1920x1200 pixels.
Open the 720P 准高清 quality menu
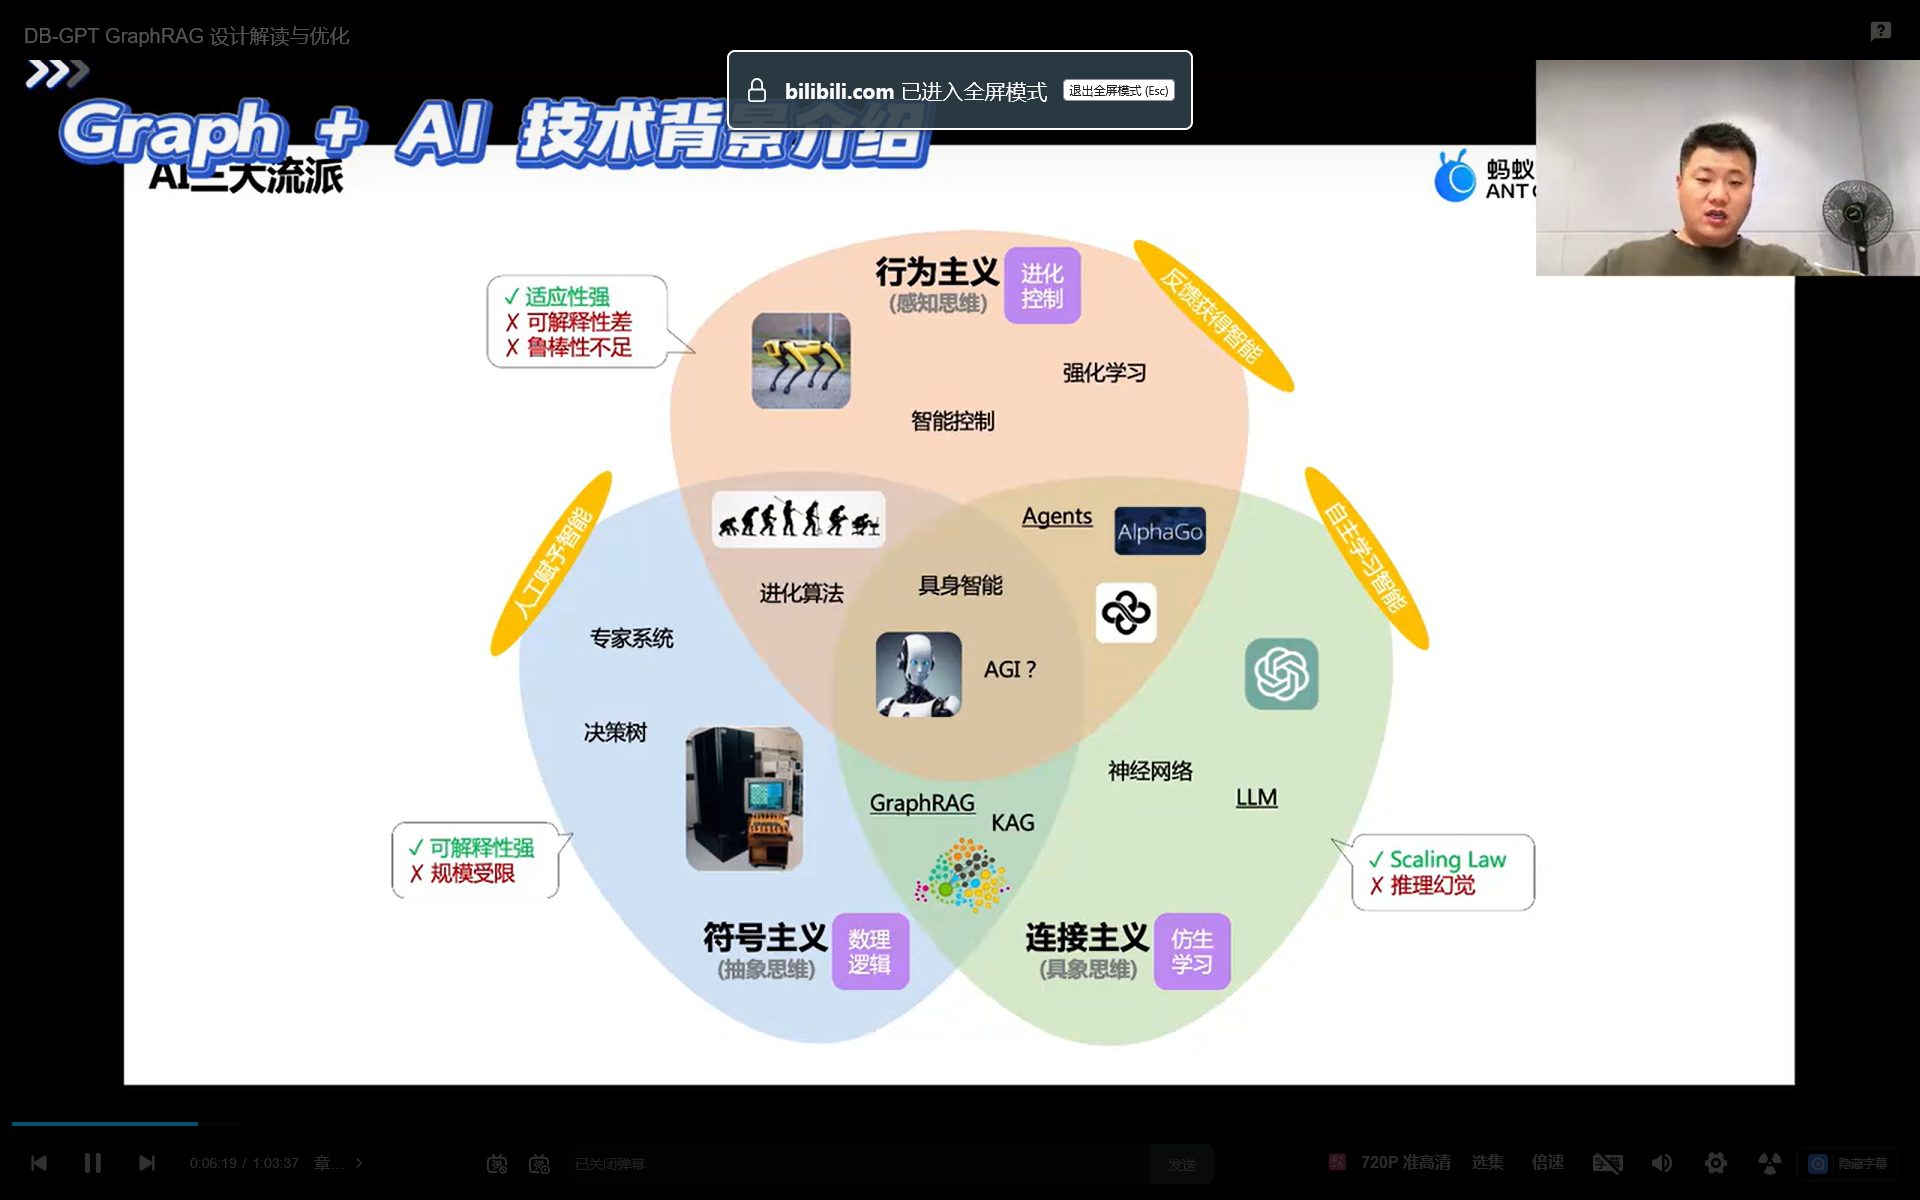[1405, 1163]
